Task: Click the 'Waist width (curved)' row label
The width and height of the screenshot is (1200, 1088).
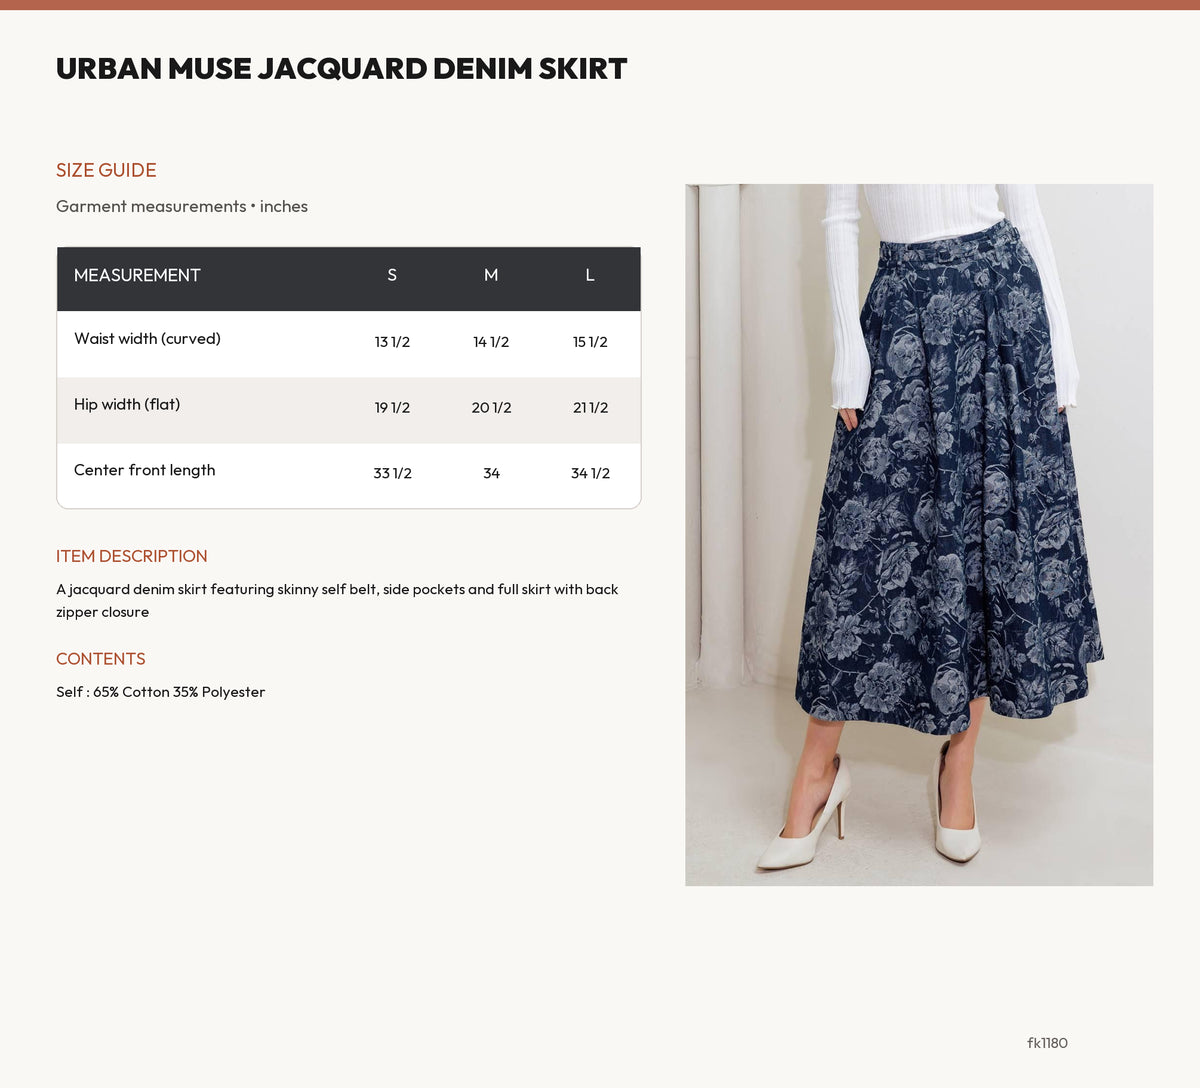Action: (x=147, y=339)
